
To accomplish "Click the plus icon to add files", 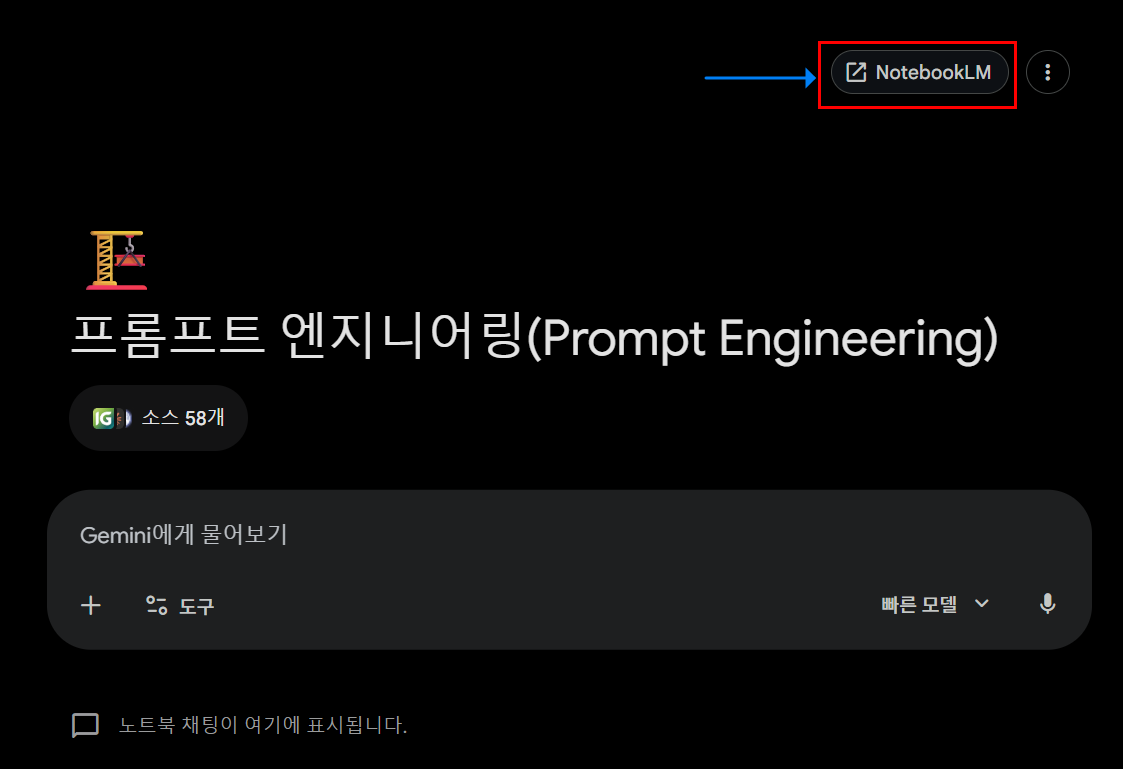I will (x=91, y=606).
